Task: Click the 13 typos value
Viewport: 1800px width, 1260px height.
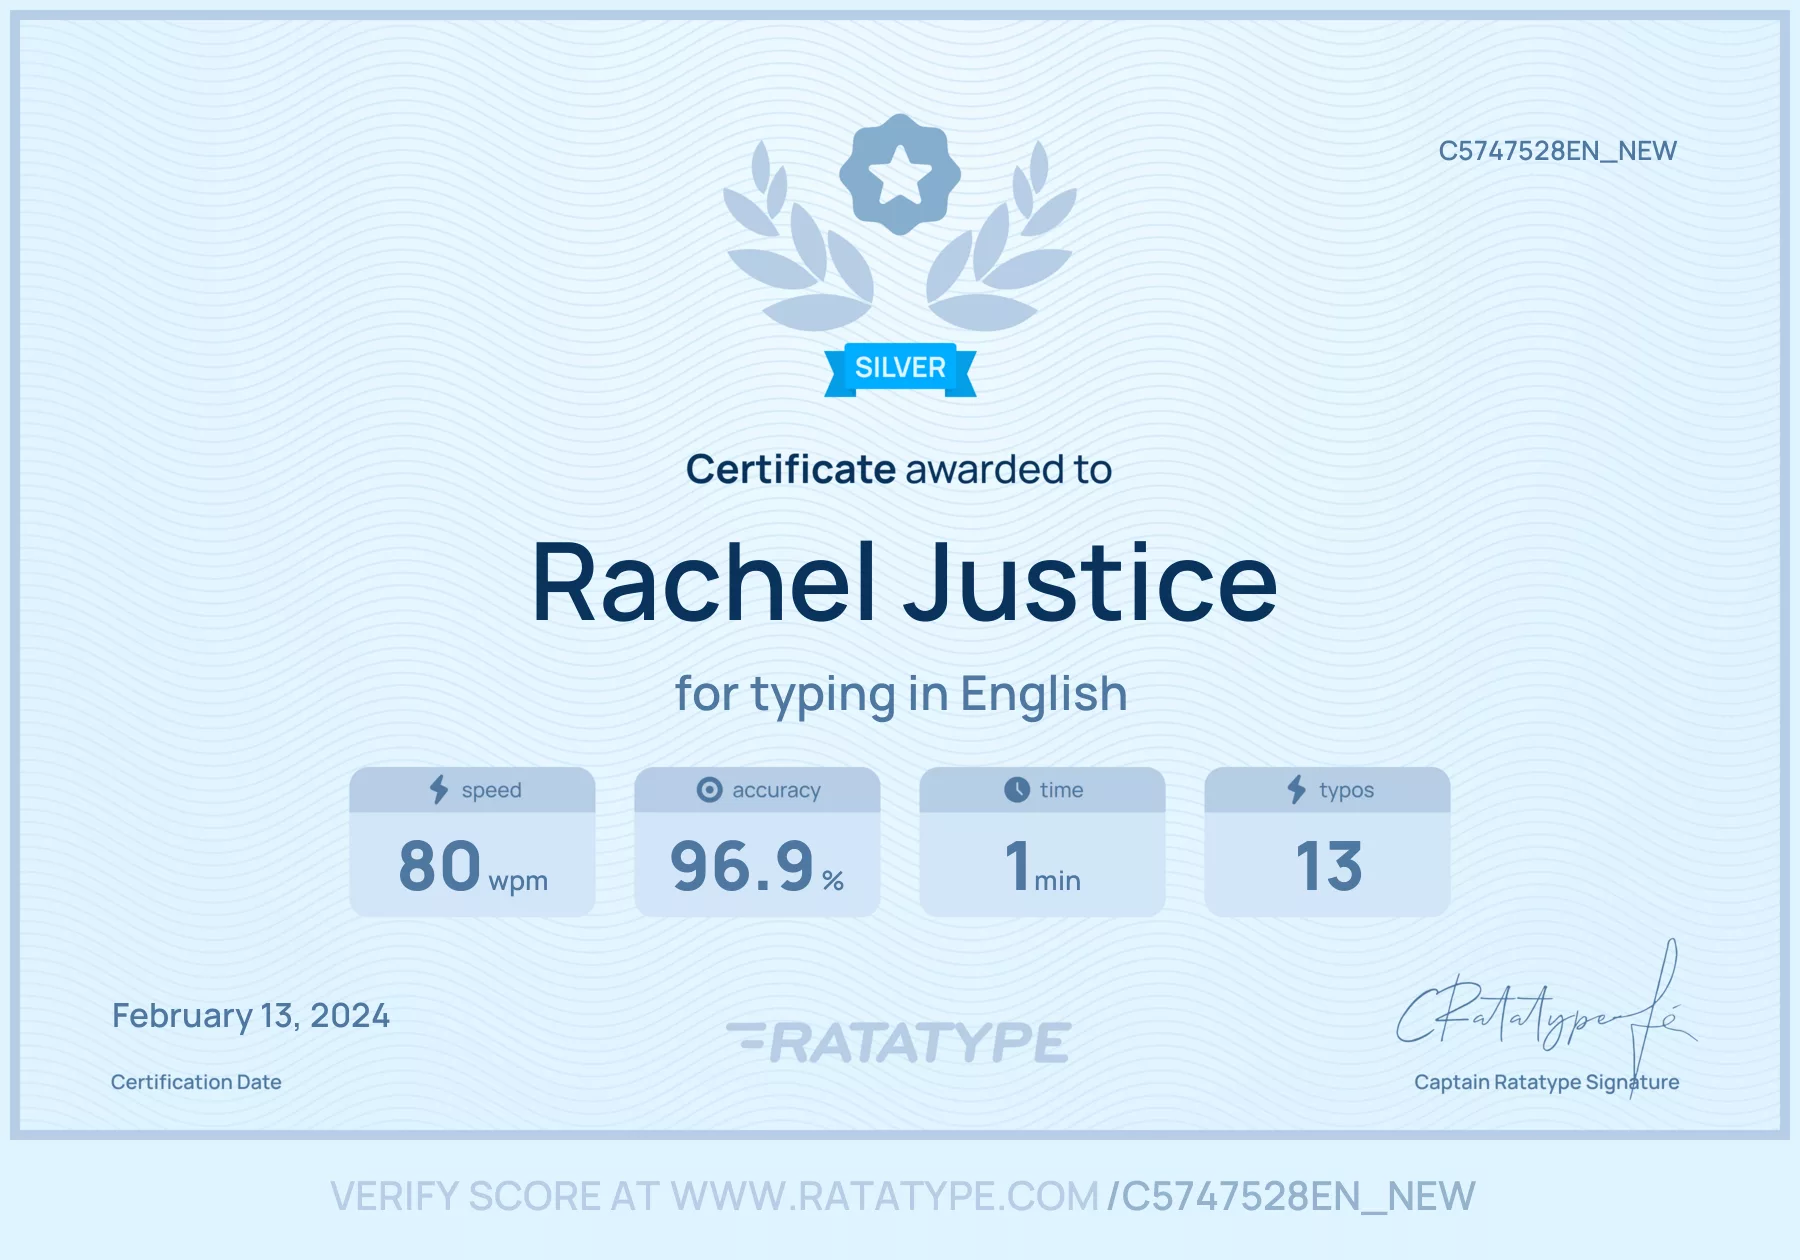Action: [x=1328, y=866]
